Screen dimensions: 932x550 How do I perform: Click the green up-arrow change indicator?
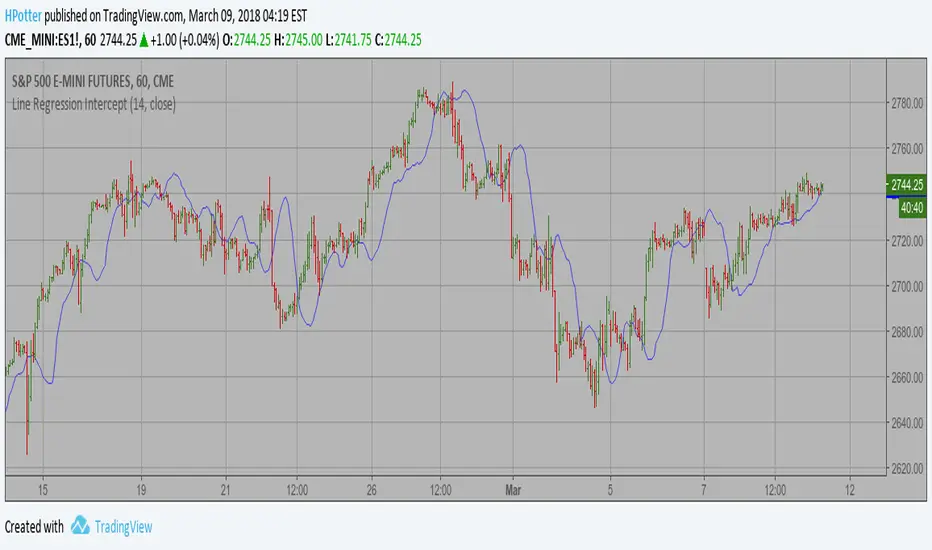click(x=143, y=40)
